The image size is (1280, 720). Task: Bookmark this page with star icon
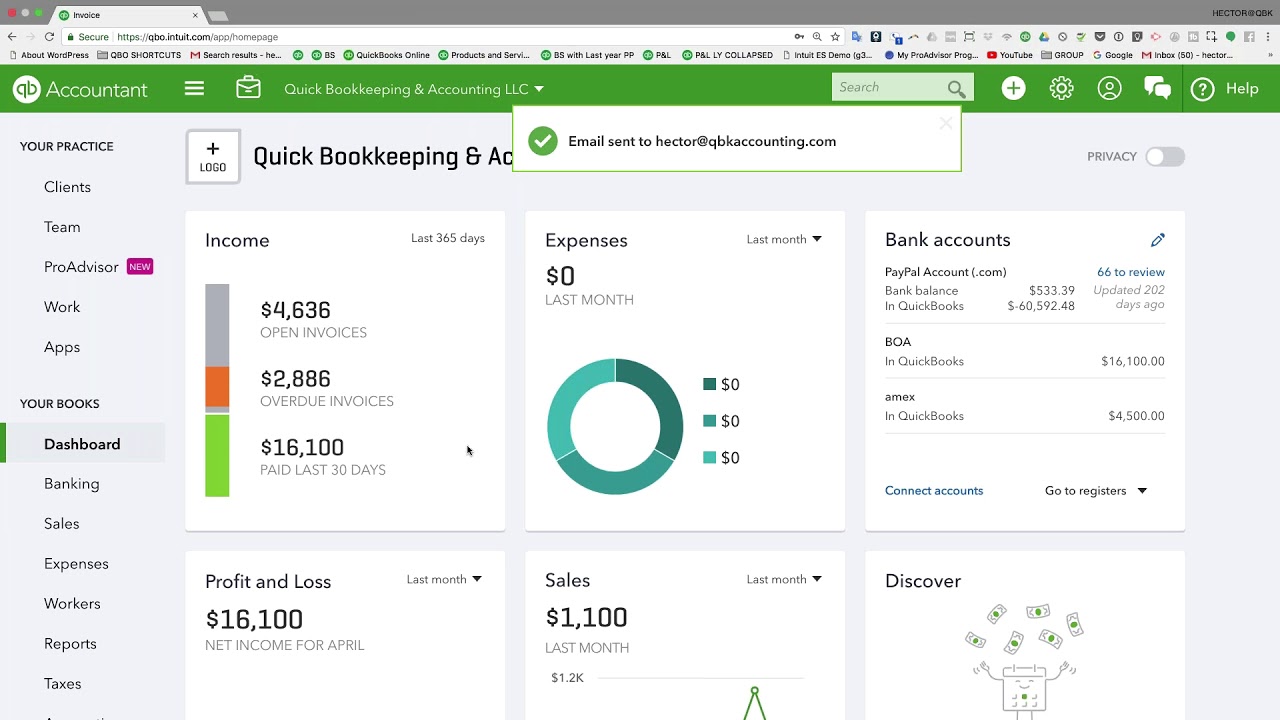[835, 37]
